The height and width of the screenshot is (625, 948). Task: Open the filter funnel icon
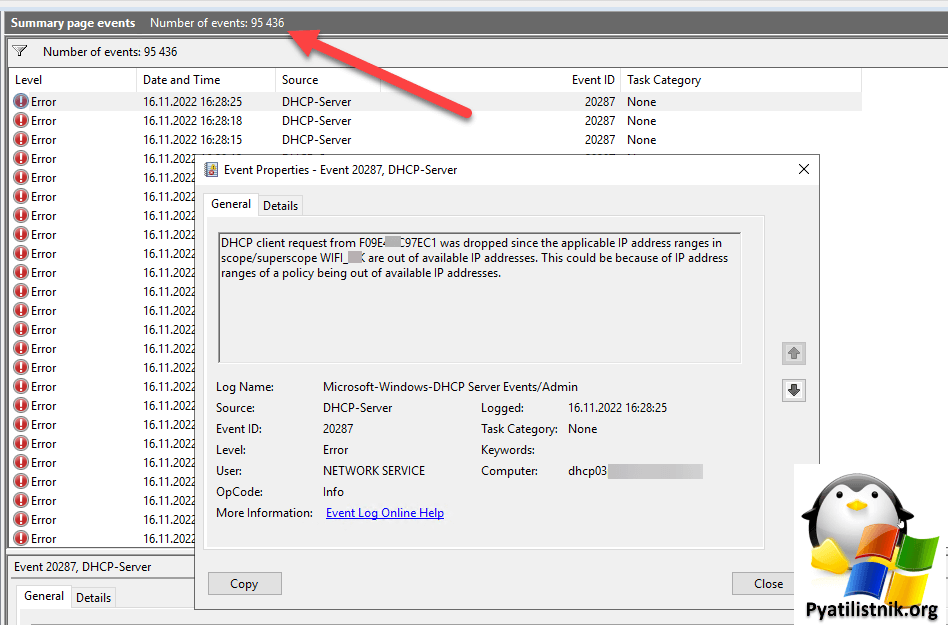[x=20, y=51]
